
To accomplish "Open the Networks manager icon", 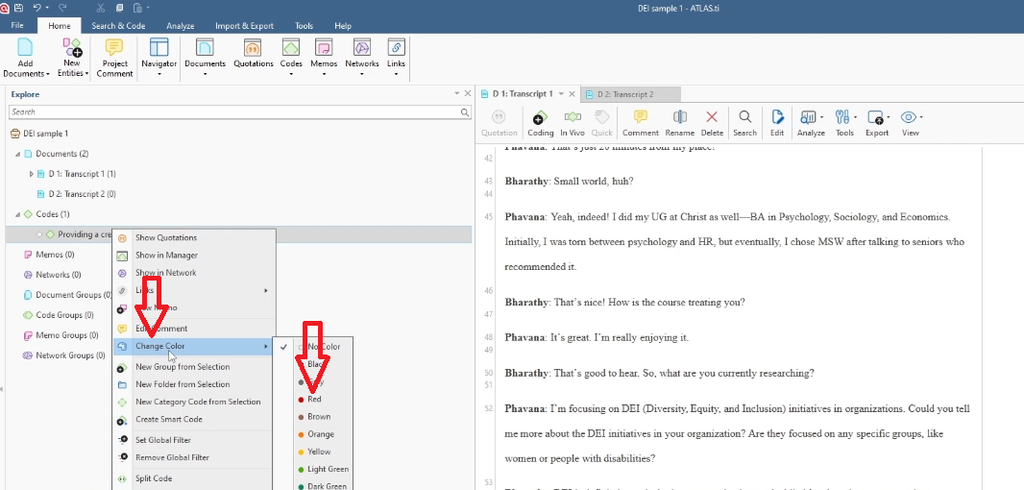I will pos(362,49).
